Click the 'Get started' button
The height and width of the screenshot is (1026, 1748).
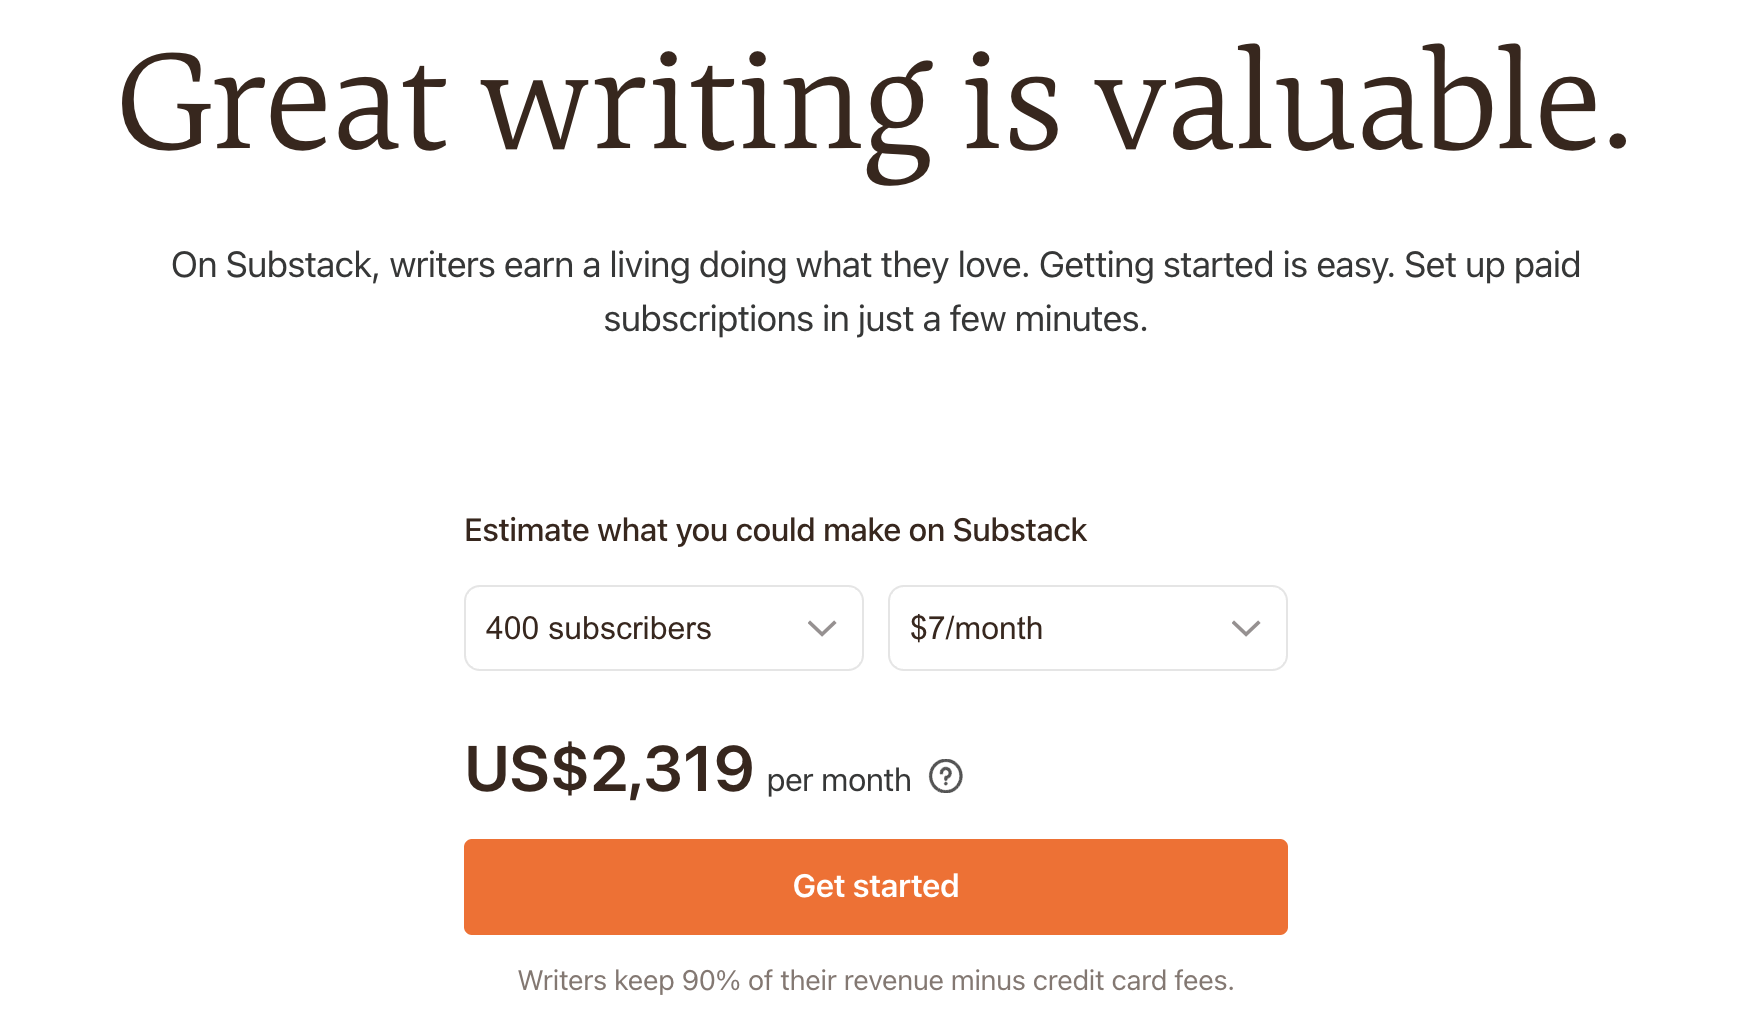click(875, 886)
